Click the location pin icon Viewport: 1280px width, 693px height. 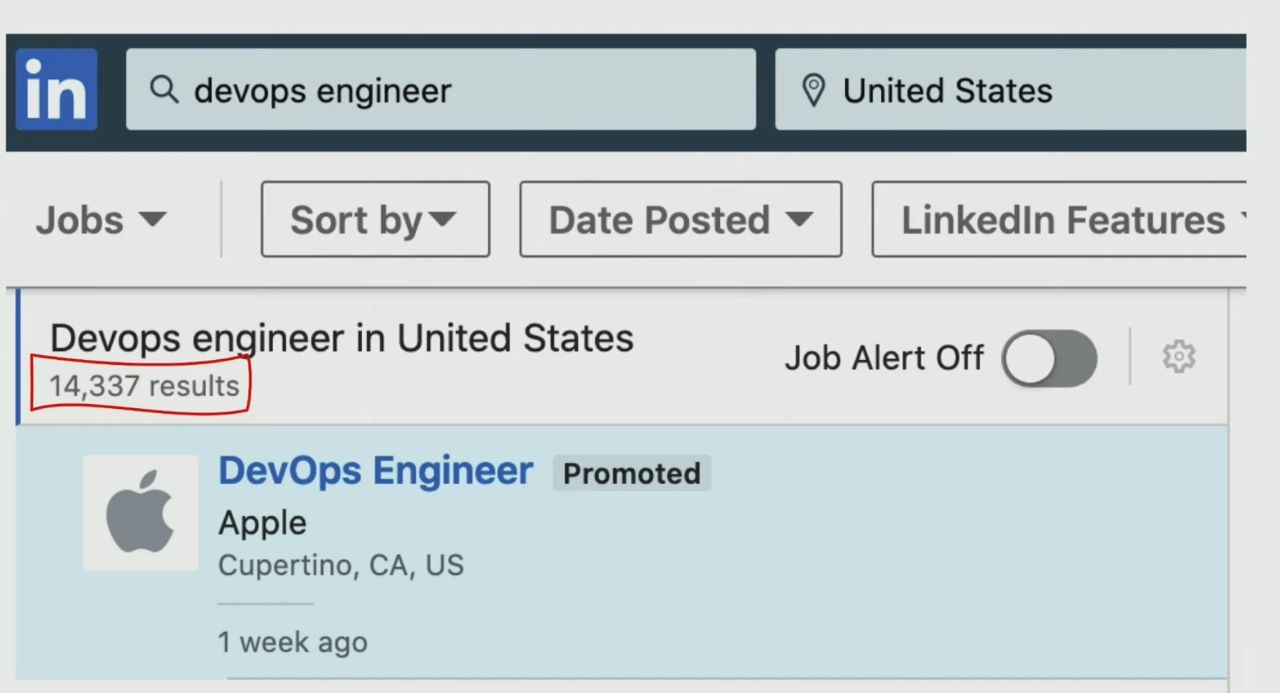(x=814, y=91)
